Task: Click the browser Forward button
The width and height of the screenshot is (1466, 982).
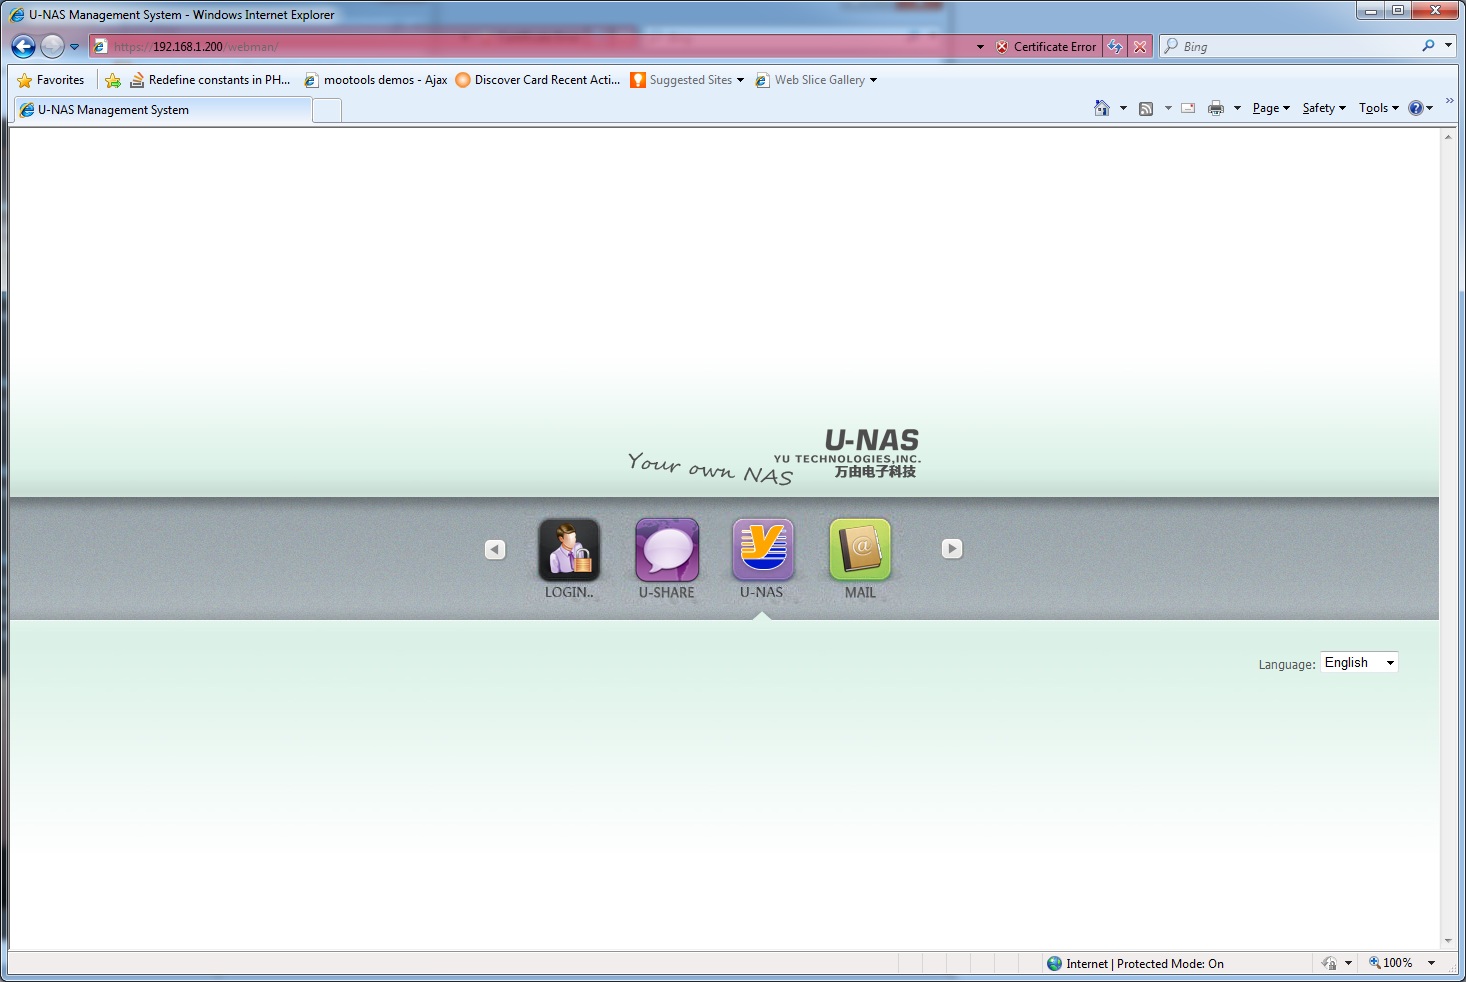Action: [x=52, y=46]
